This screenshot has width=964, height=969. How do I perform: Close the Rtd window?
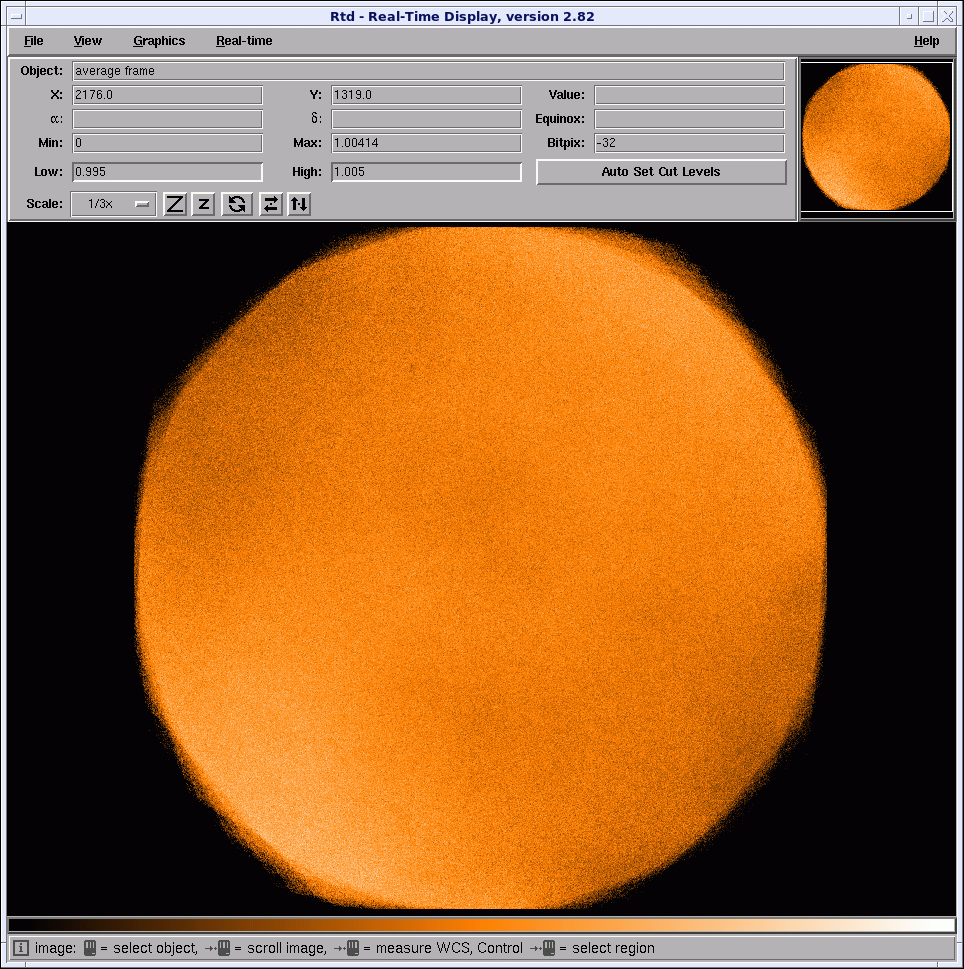947,16
